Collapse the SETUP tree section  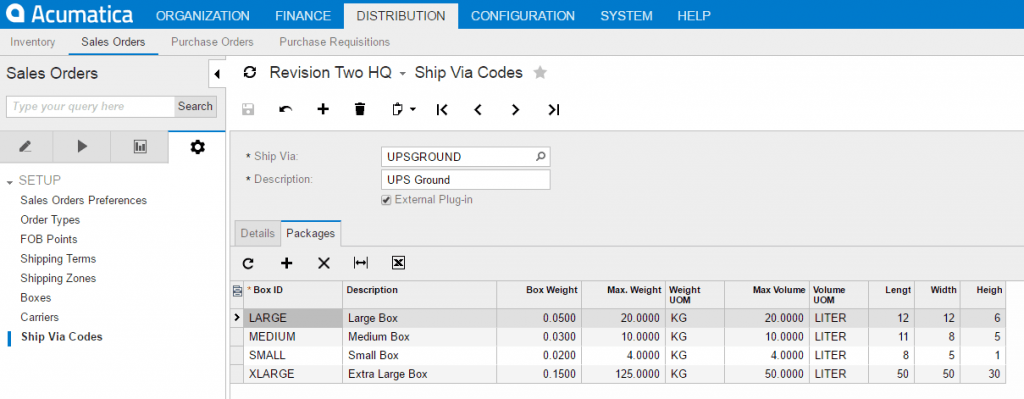9,182
